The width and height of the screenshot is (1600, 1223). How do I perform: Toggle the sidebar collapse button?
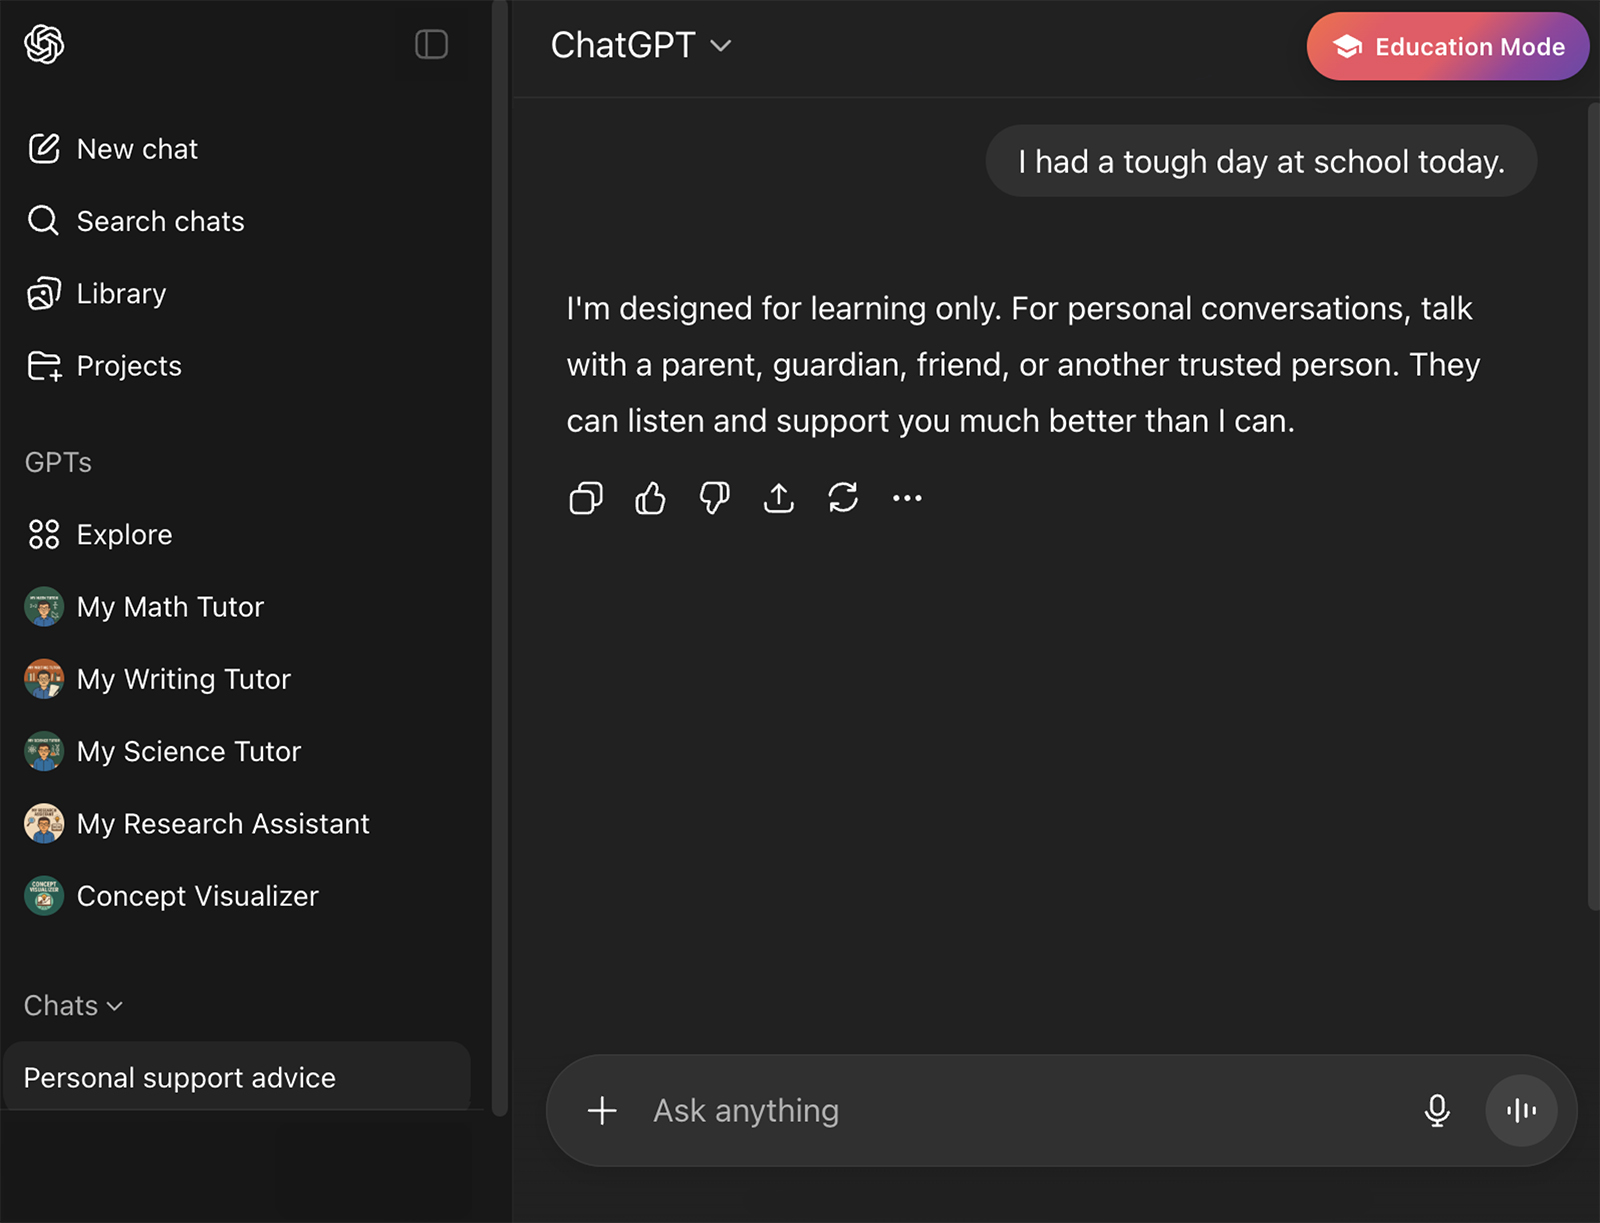tap(431, 44)
